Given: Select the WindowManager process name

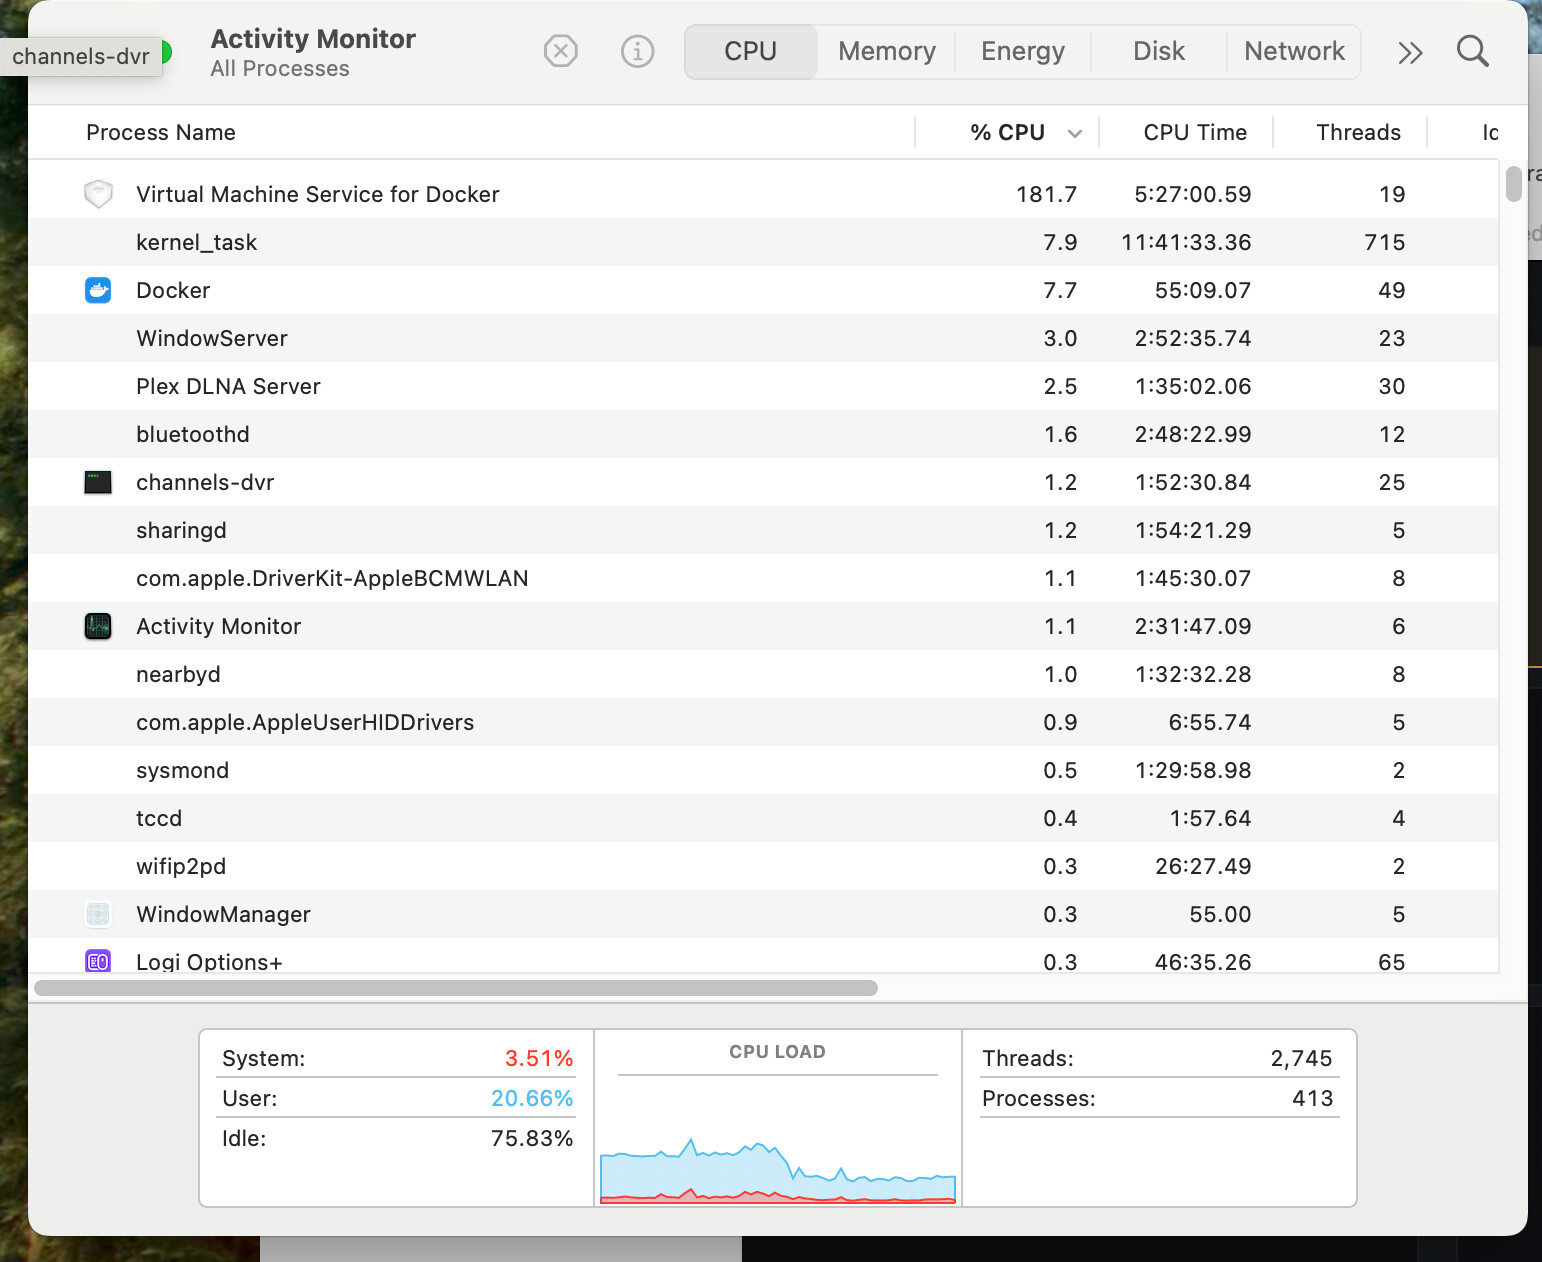Looking at the screenshot, I should (223, 914).
